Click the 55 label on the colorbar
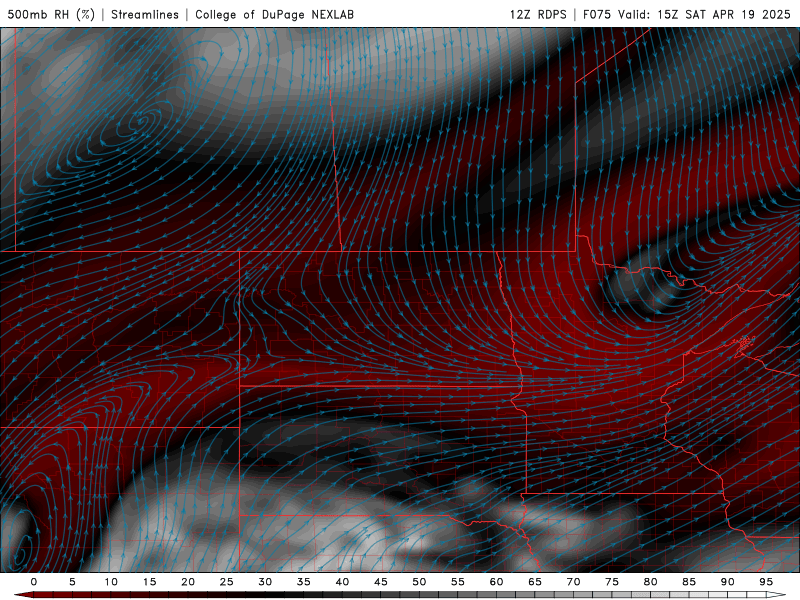The image size is (800, 600). pyautogui.click(x=457, y=582)
